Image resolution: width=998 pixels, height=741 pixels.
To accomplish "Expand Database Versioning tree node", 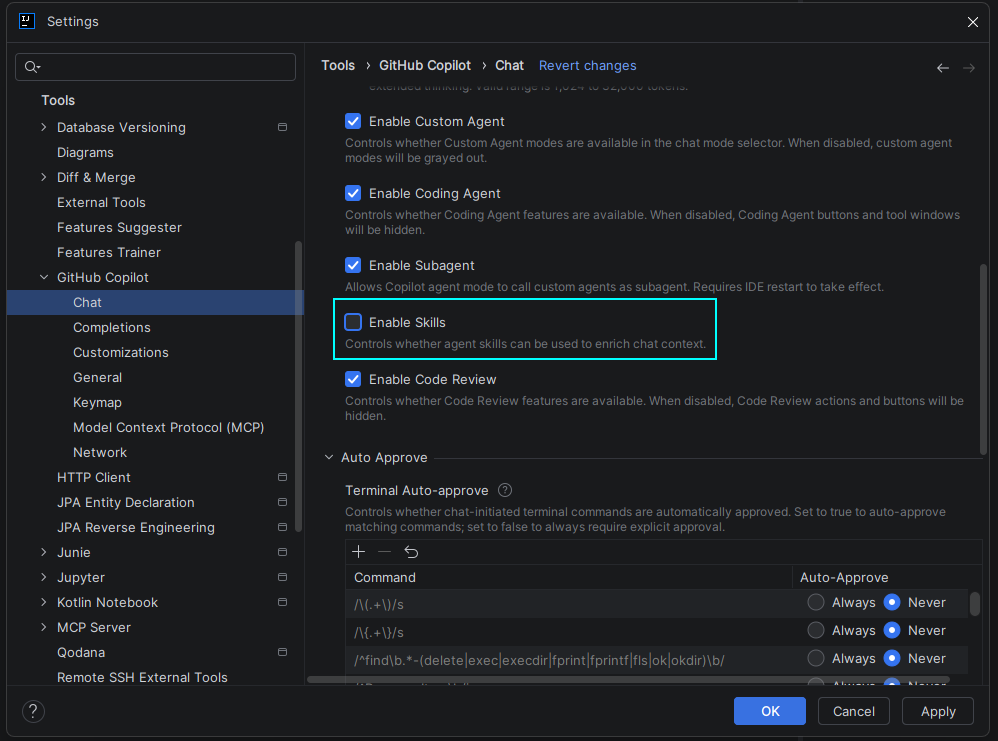I will click(43, 127).
